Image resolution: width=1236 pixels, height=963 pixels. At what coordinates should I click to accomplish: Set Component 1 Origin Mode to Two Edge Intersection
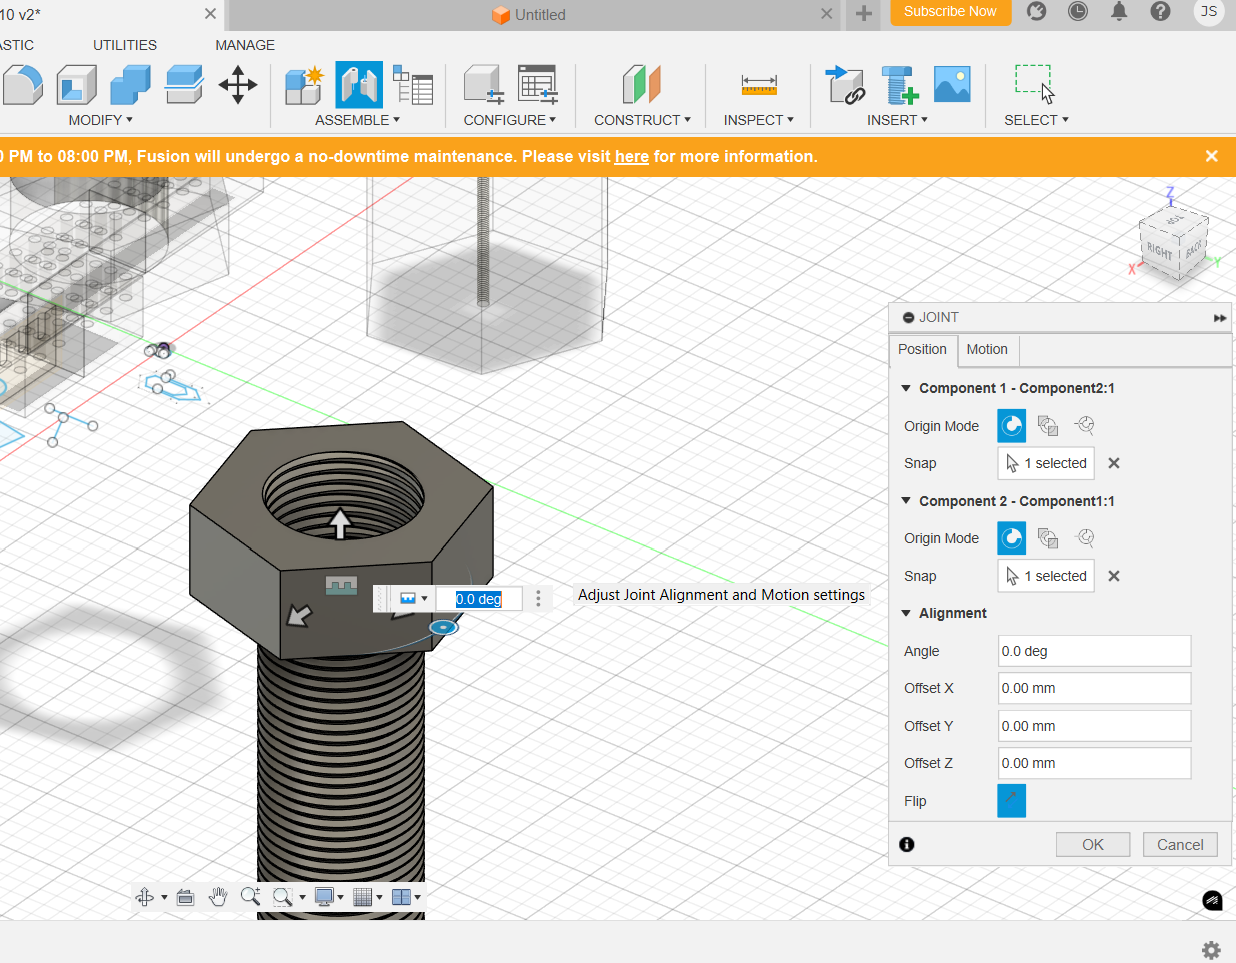pos(1084,426)
